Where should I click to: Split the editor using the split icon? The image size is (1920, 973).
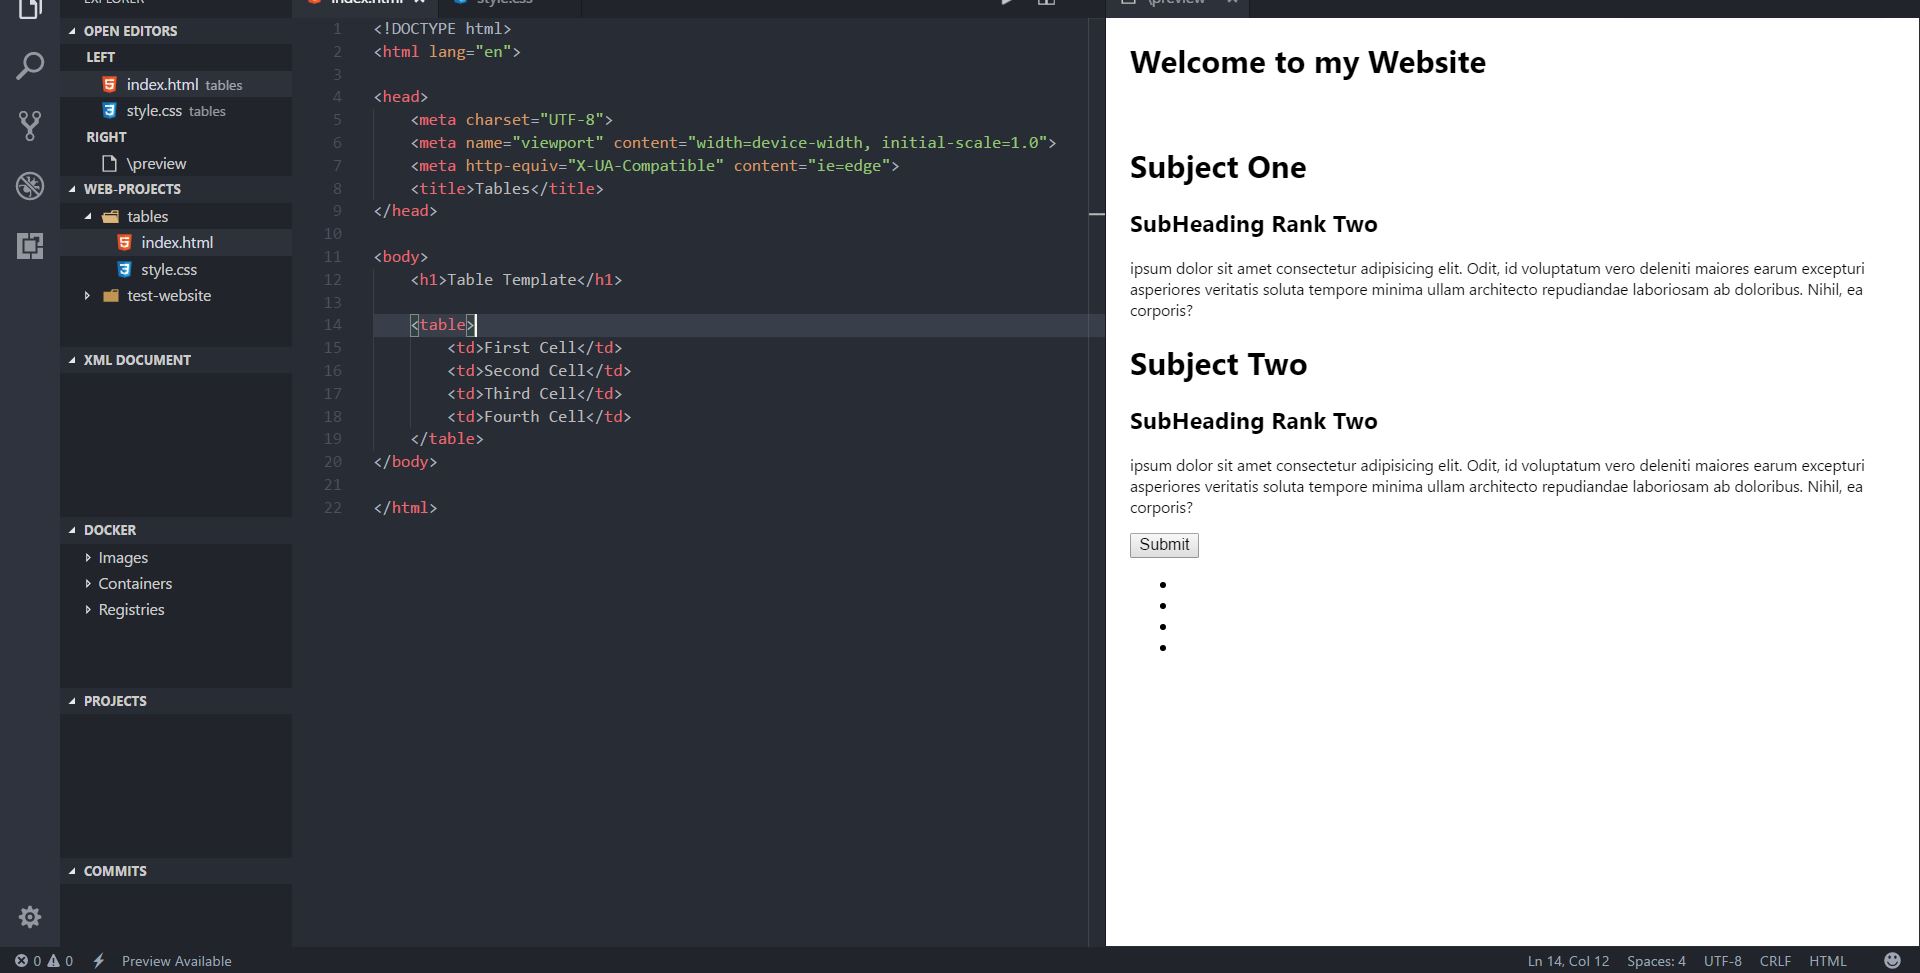[x=1046, y=4]
